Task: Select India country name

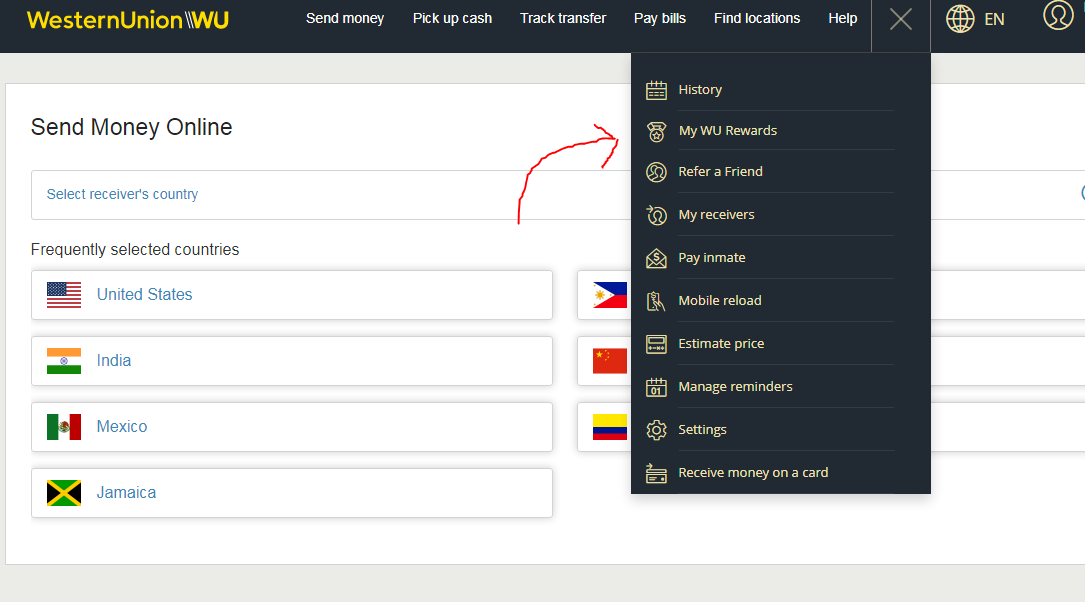Action: tap(113, 361)
